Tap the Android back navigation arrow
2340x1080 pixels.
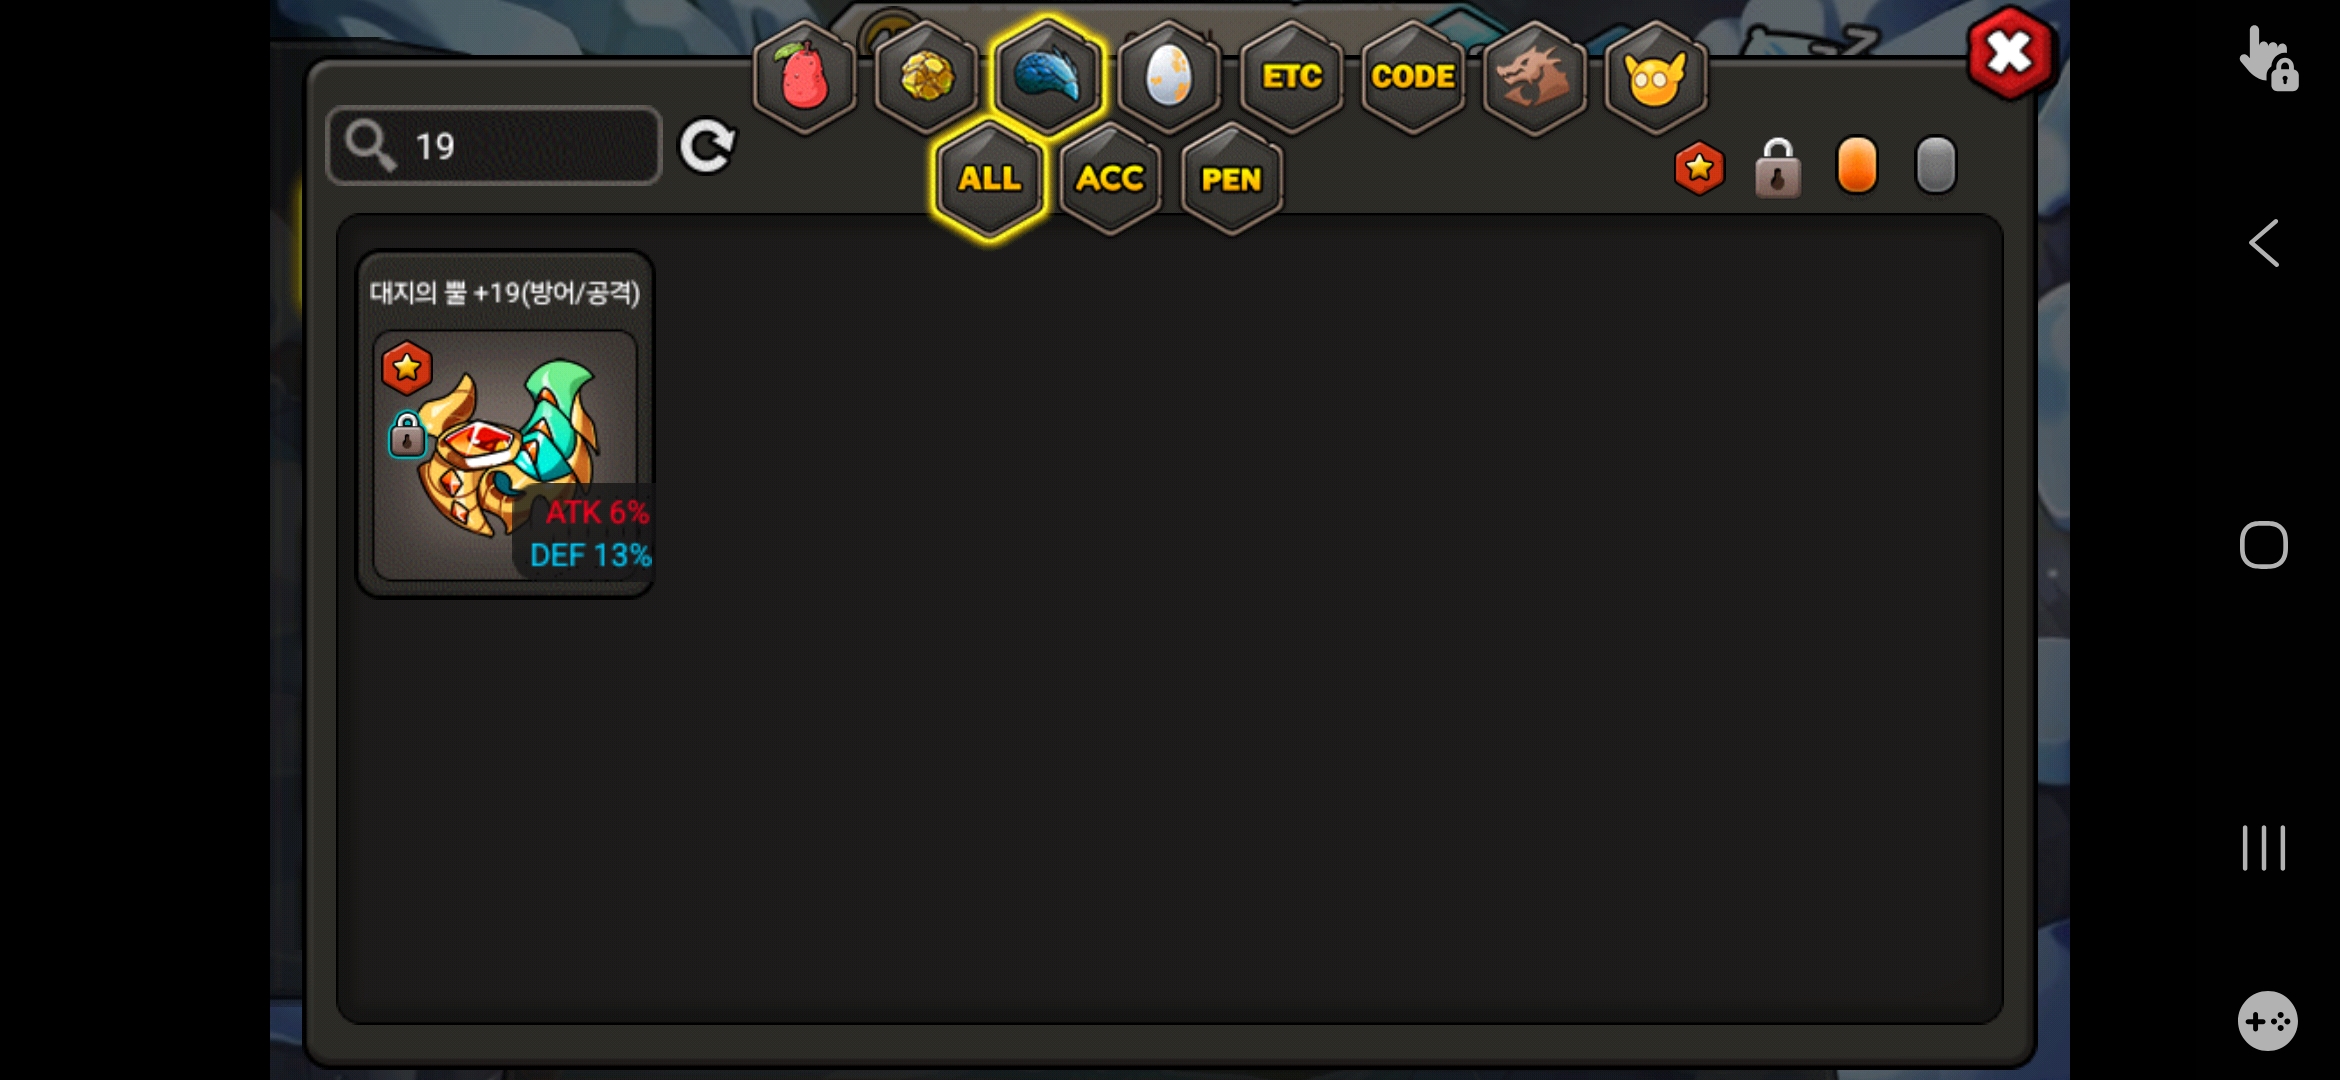(2264, 243)
